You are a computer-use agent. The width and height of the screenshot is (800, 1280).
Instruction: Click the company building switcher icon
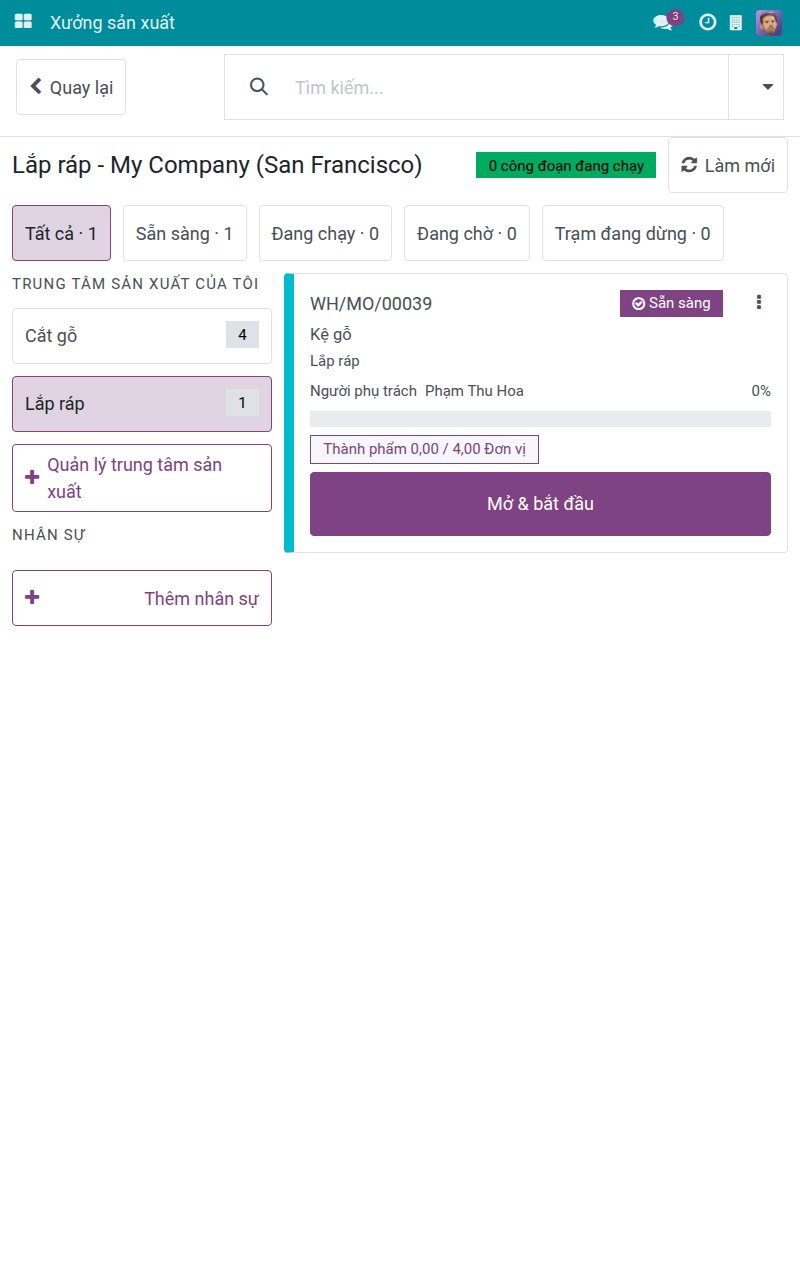point(736,22)
